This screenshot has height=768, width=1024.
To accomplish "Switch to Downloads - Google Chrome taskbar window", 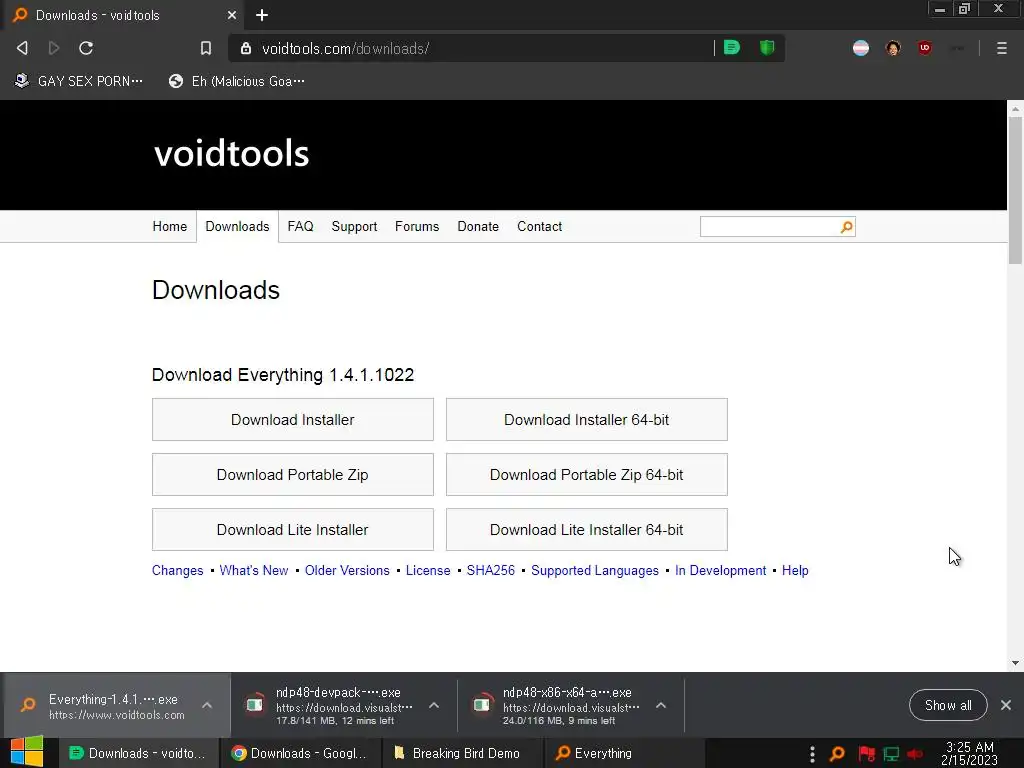I will pos(300,753).
